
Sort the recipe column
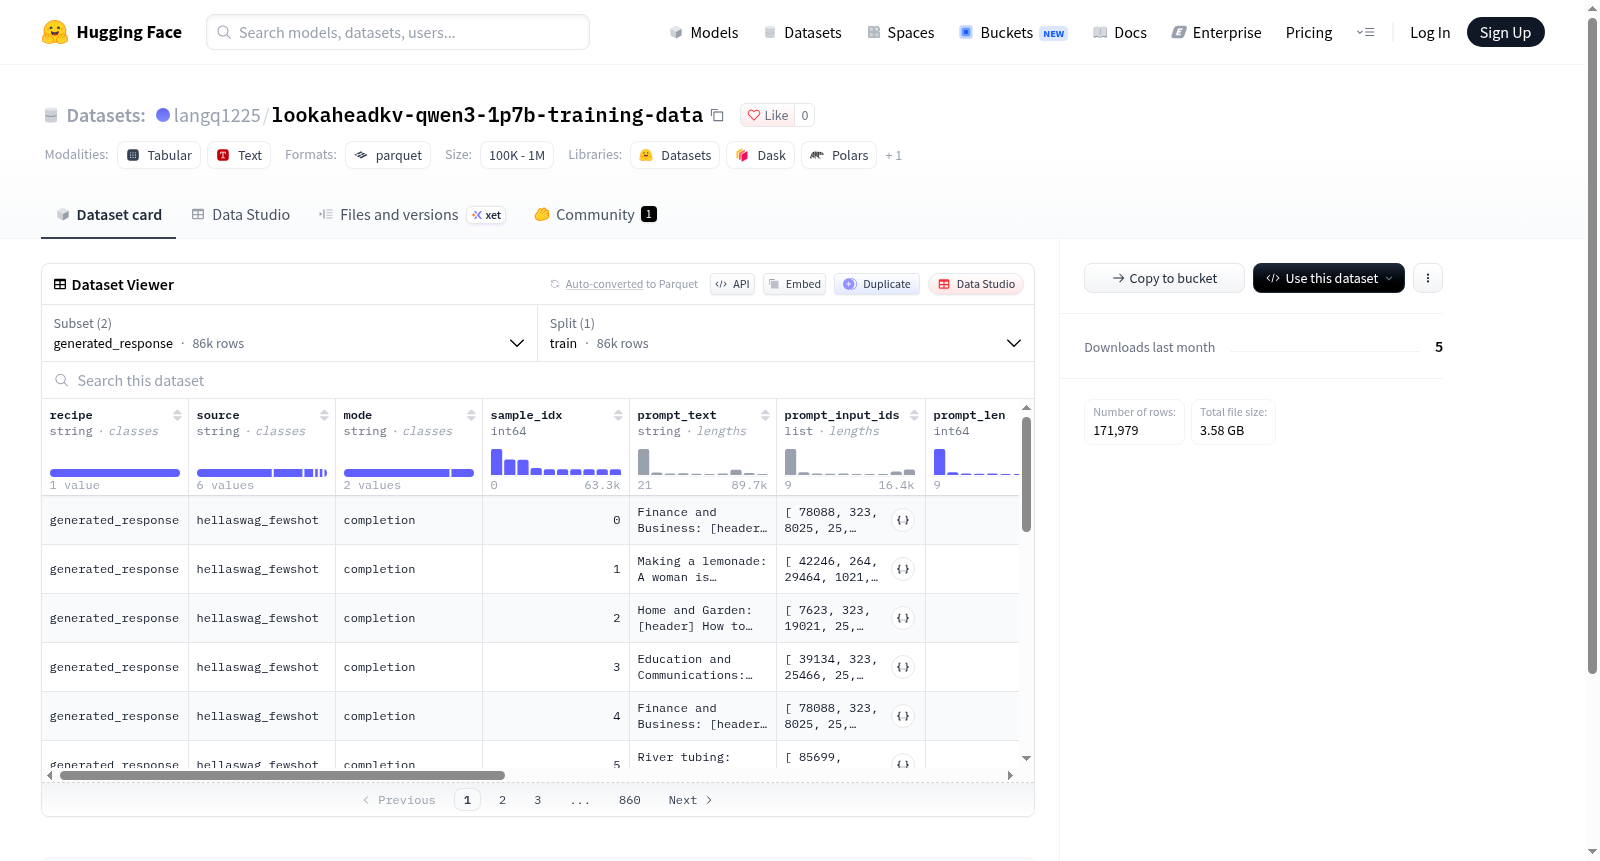pos(177,415)
